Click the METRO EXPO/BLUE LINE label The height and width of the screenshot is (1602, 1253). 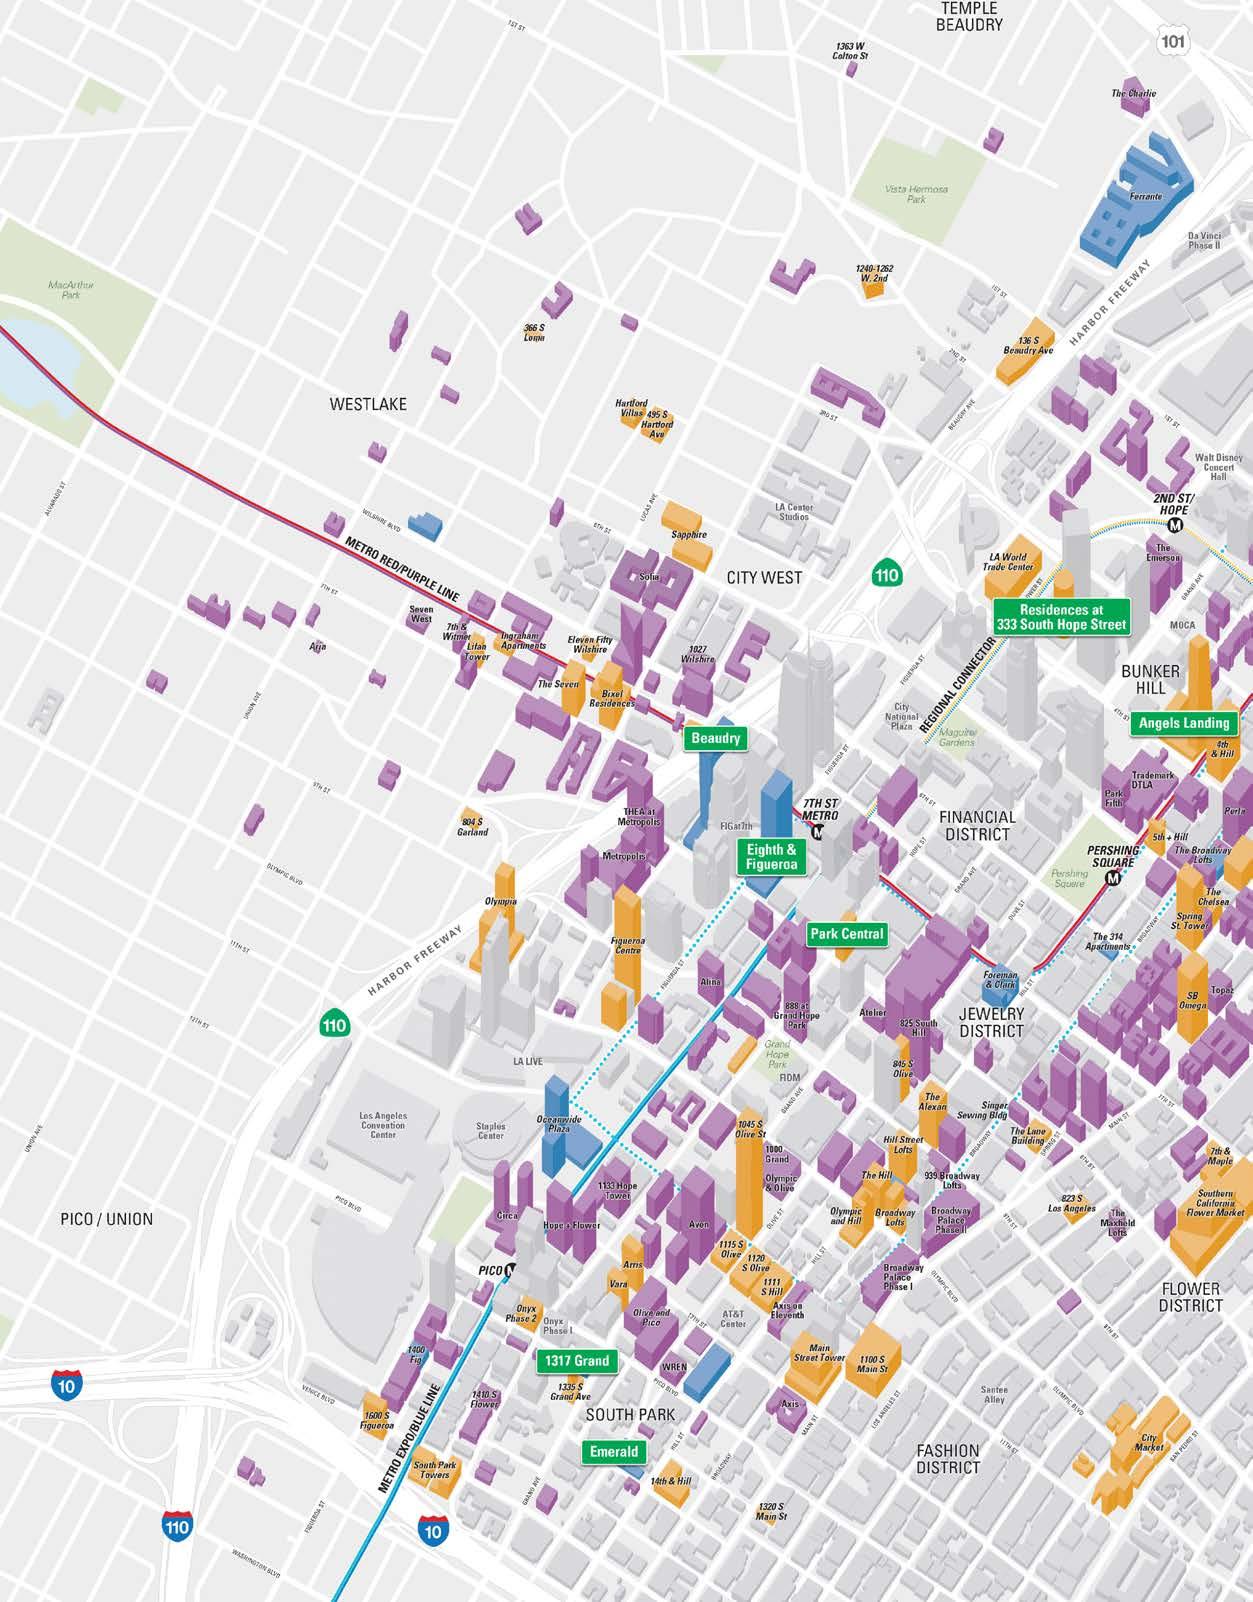coord(410,1438)
